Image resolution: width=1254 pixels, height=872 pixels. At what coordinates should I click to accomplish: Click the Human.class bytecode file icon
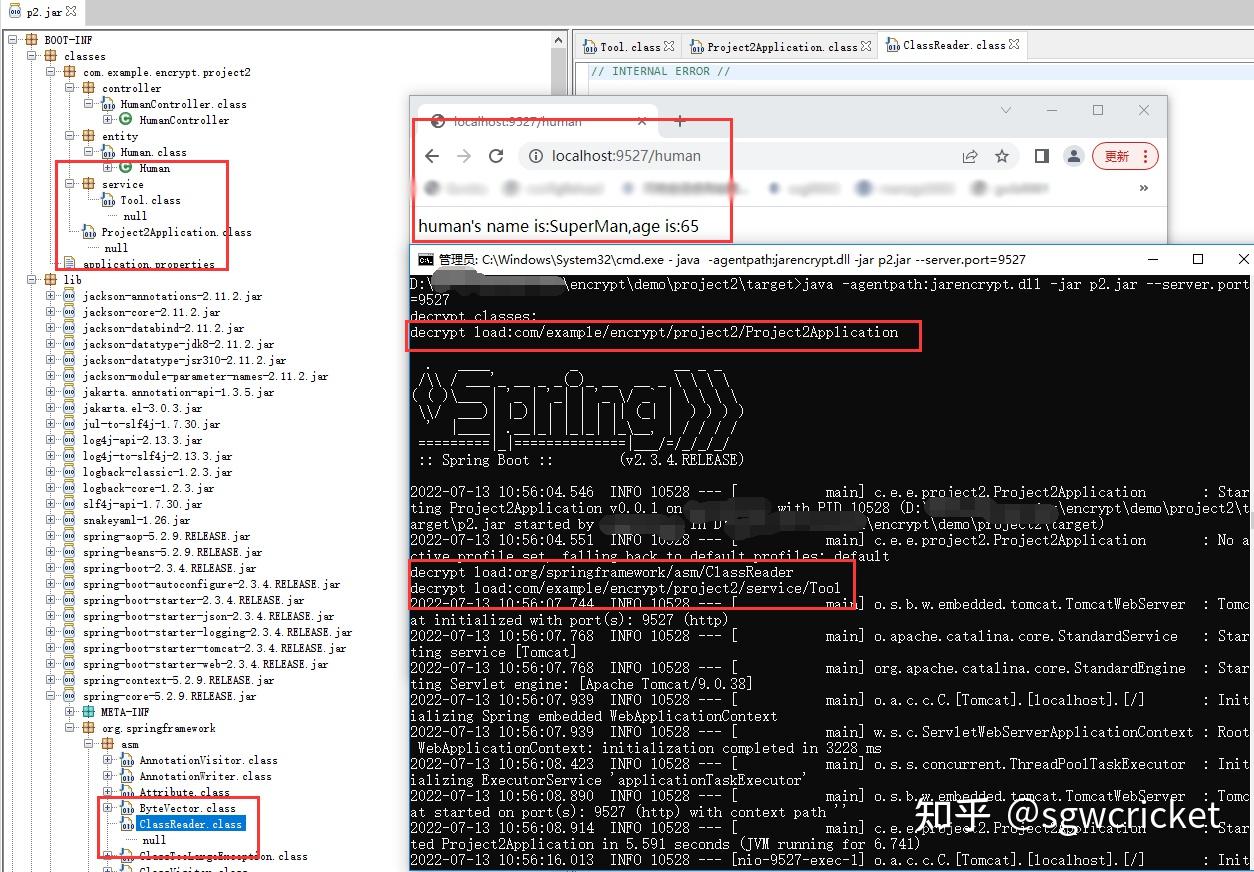[x=108, y=152]
